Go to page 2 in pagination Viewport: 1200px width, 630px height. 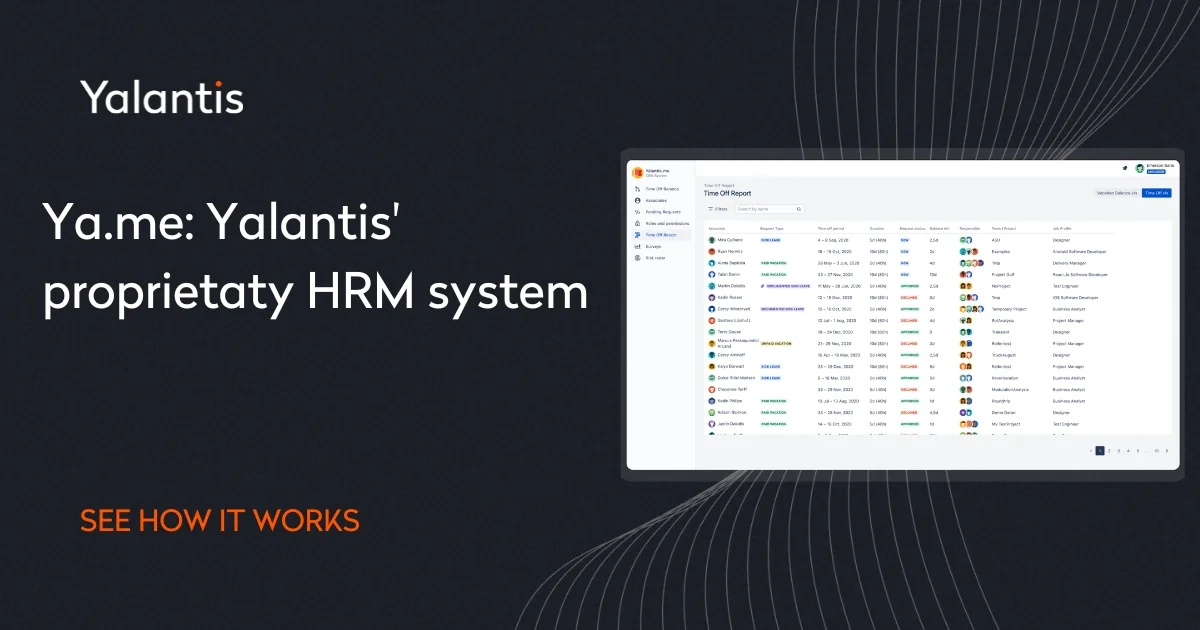point(1109,451)
